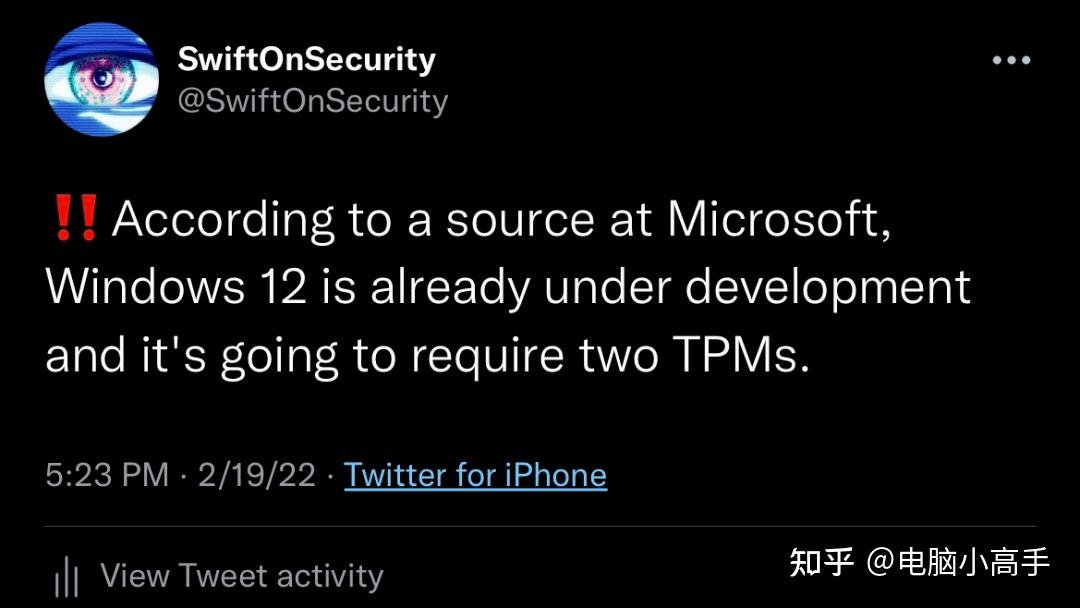
Task: Open the Twitter for iPhone link
Action: tap(476, 475)
